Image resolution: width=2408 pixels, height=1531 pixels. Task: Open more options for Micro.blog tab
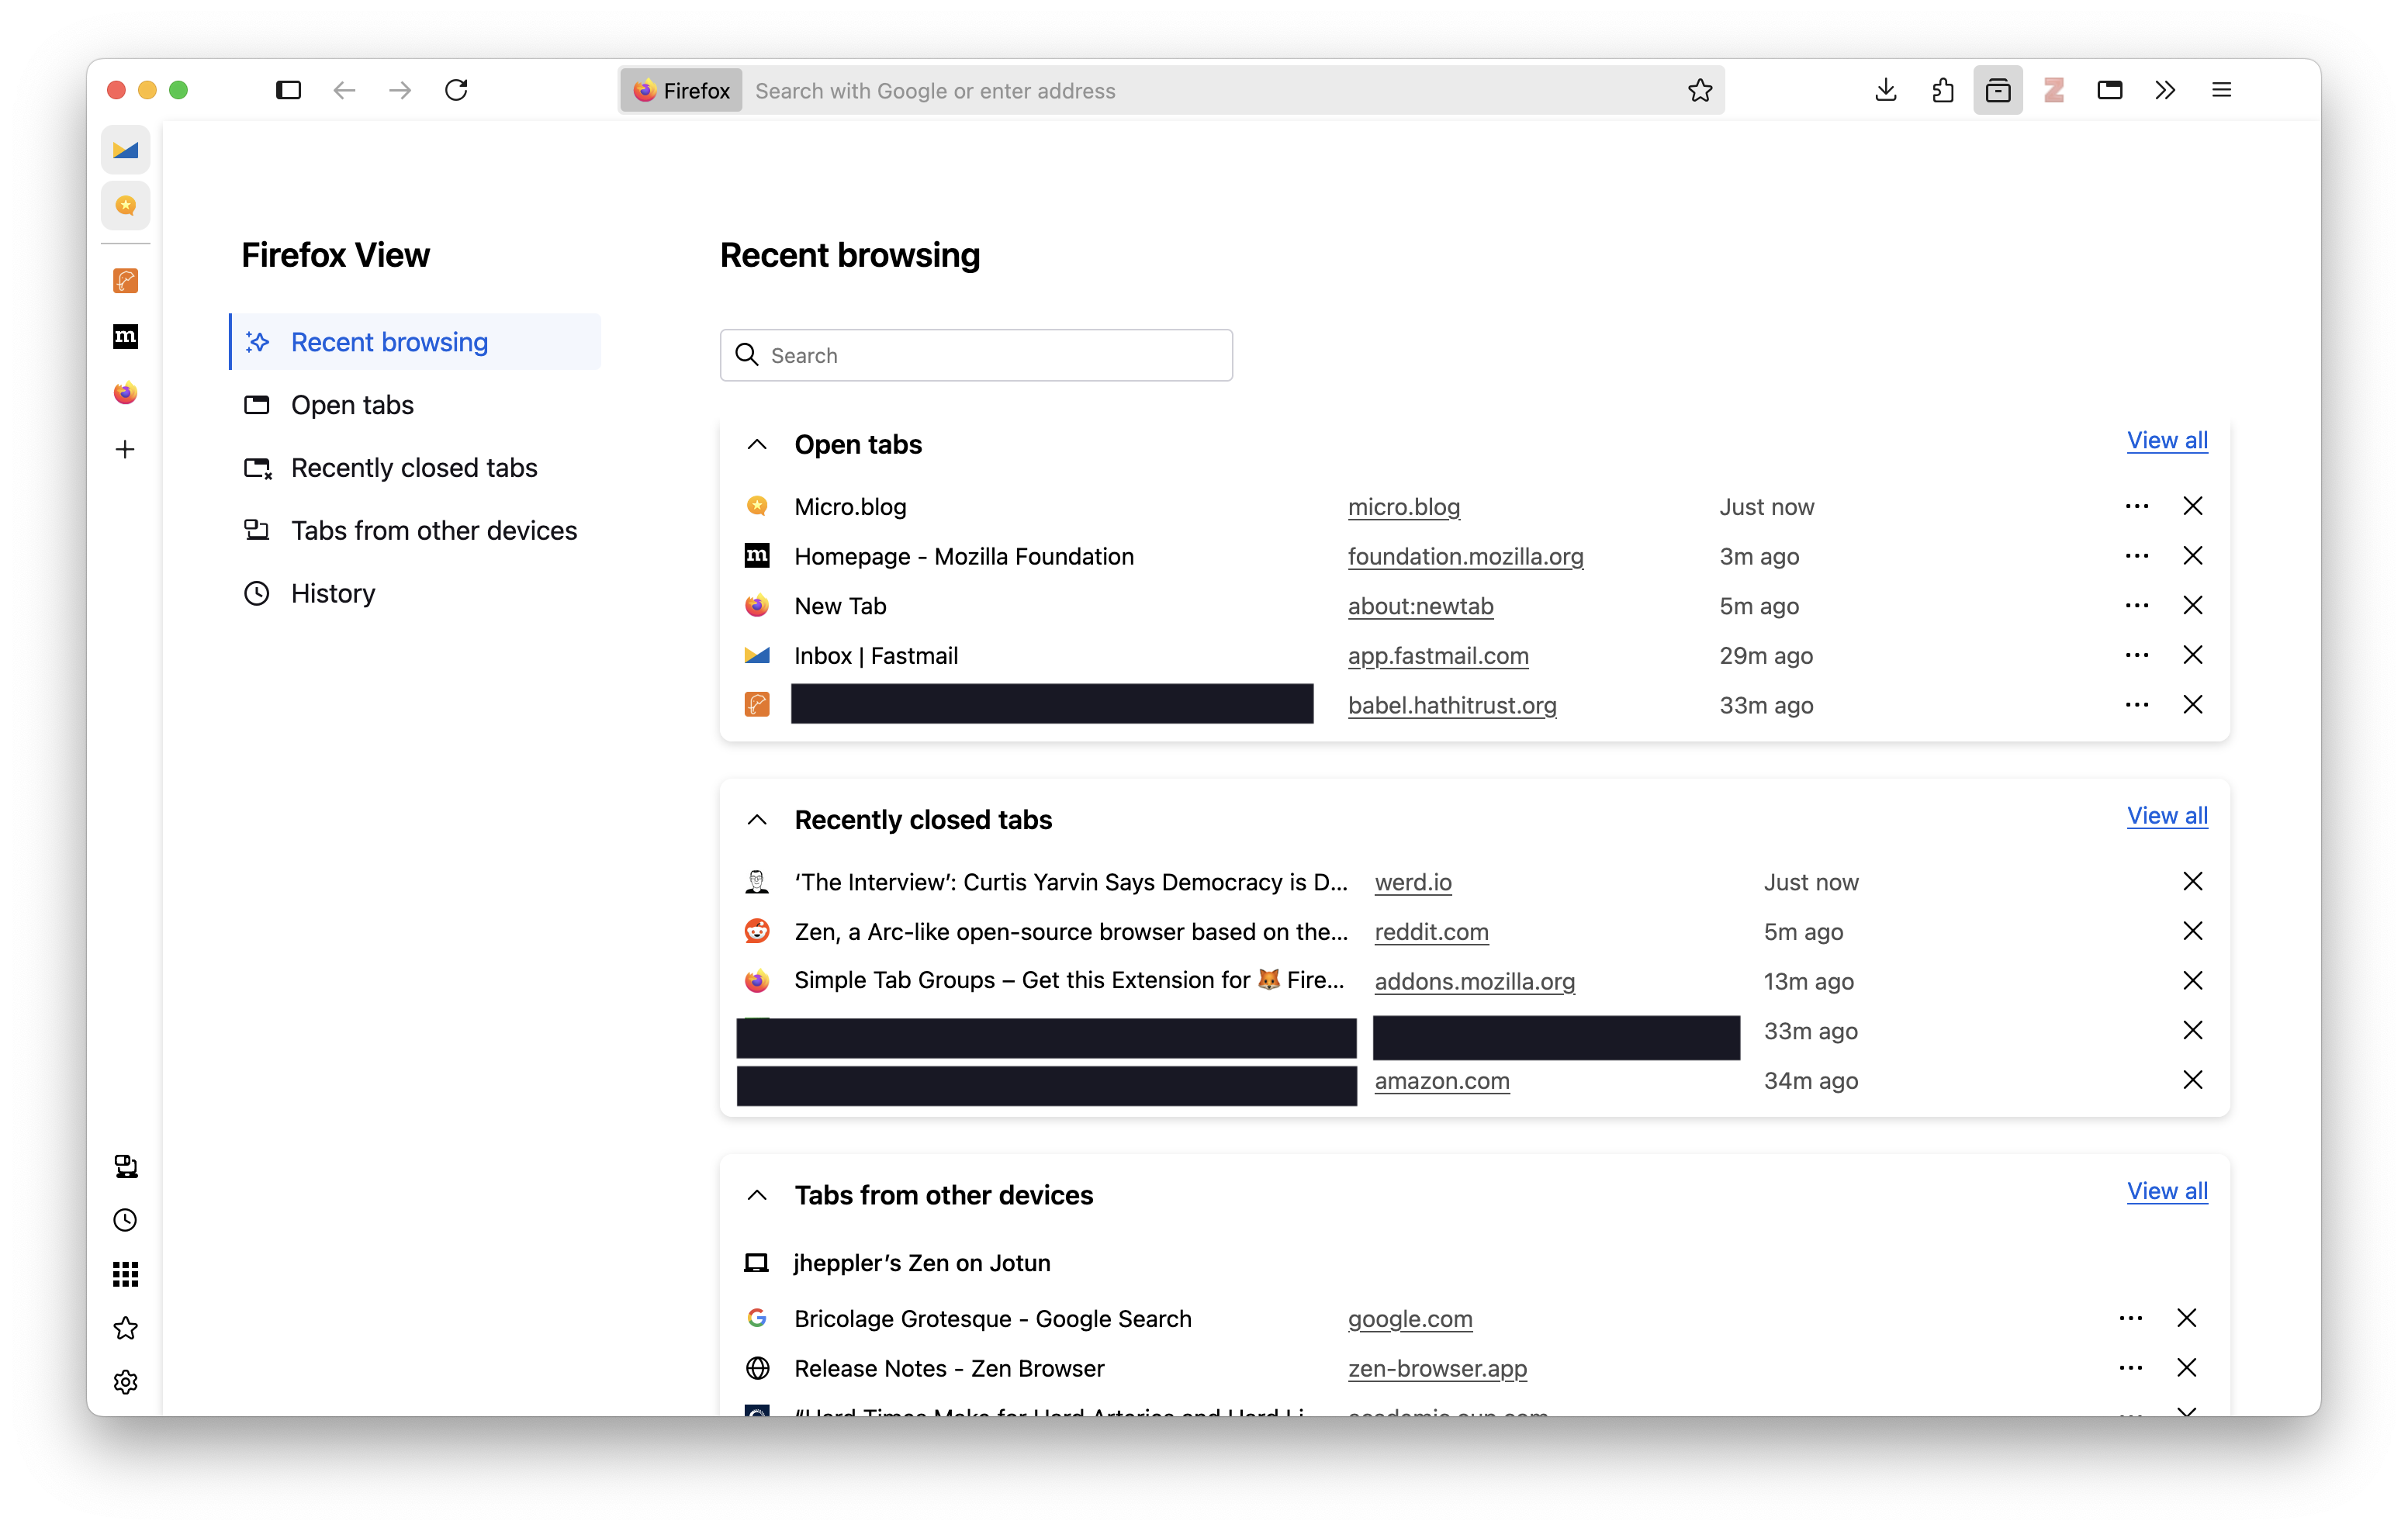tap(2137, 506)
